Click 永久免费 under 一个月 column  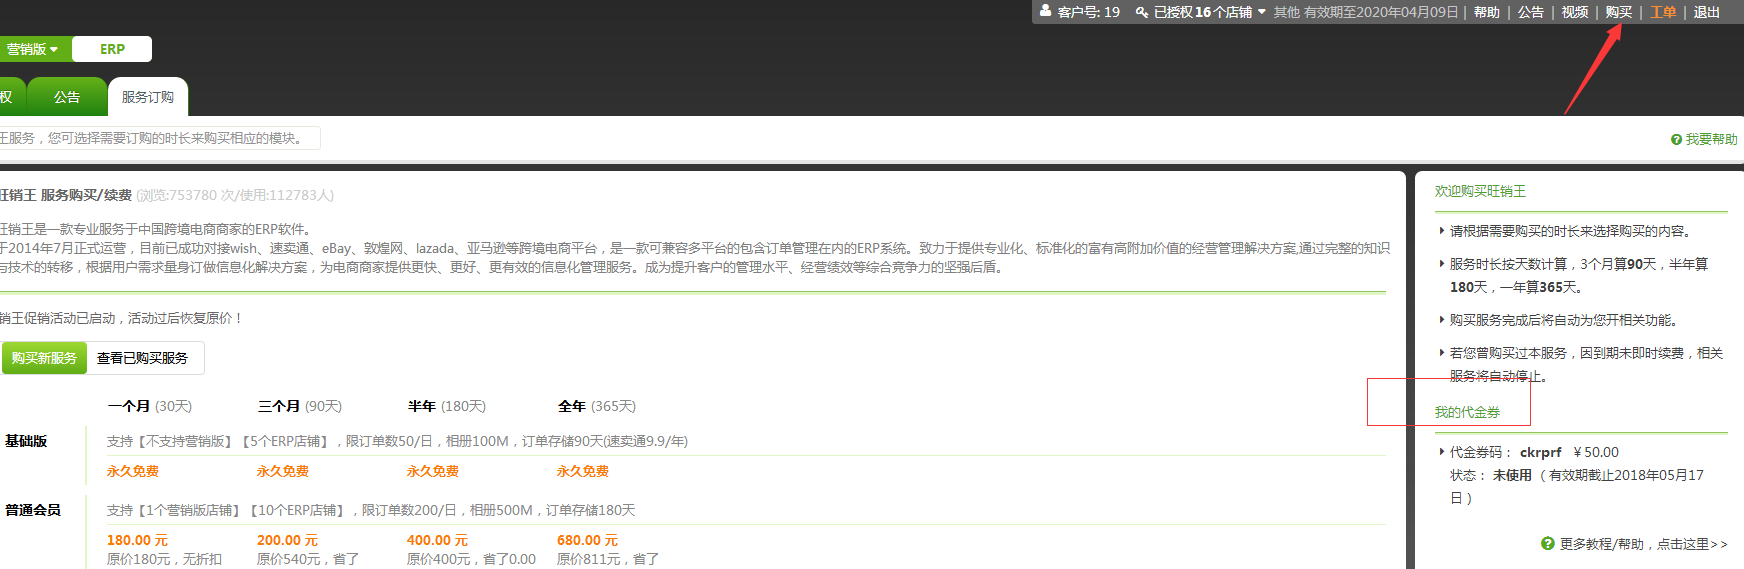(x=133, y=471)
